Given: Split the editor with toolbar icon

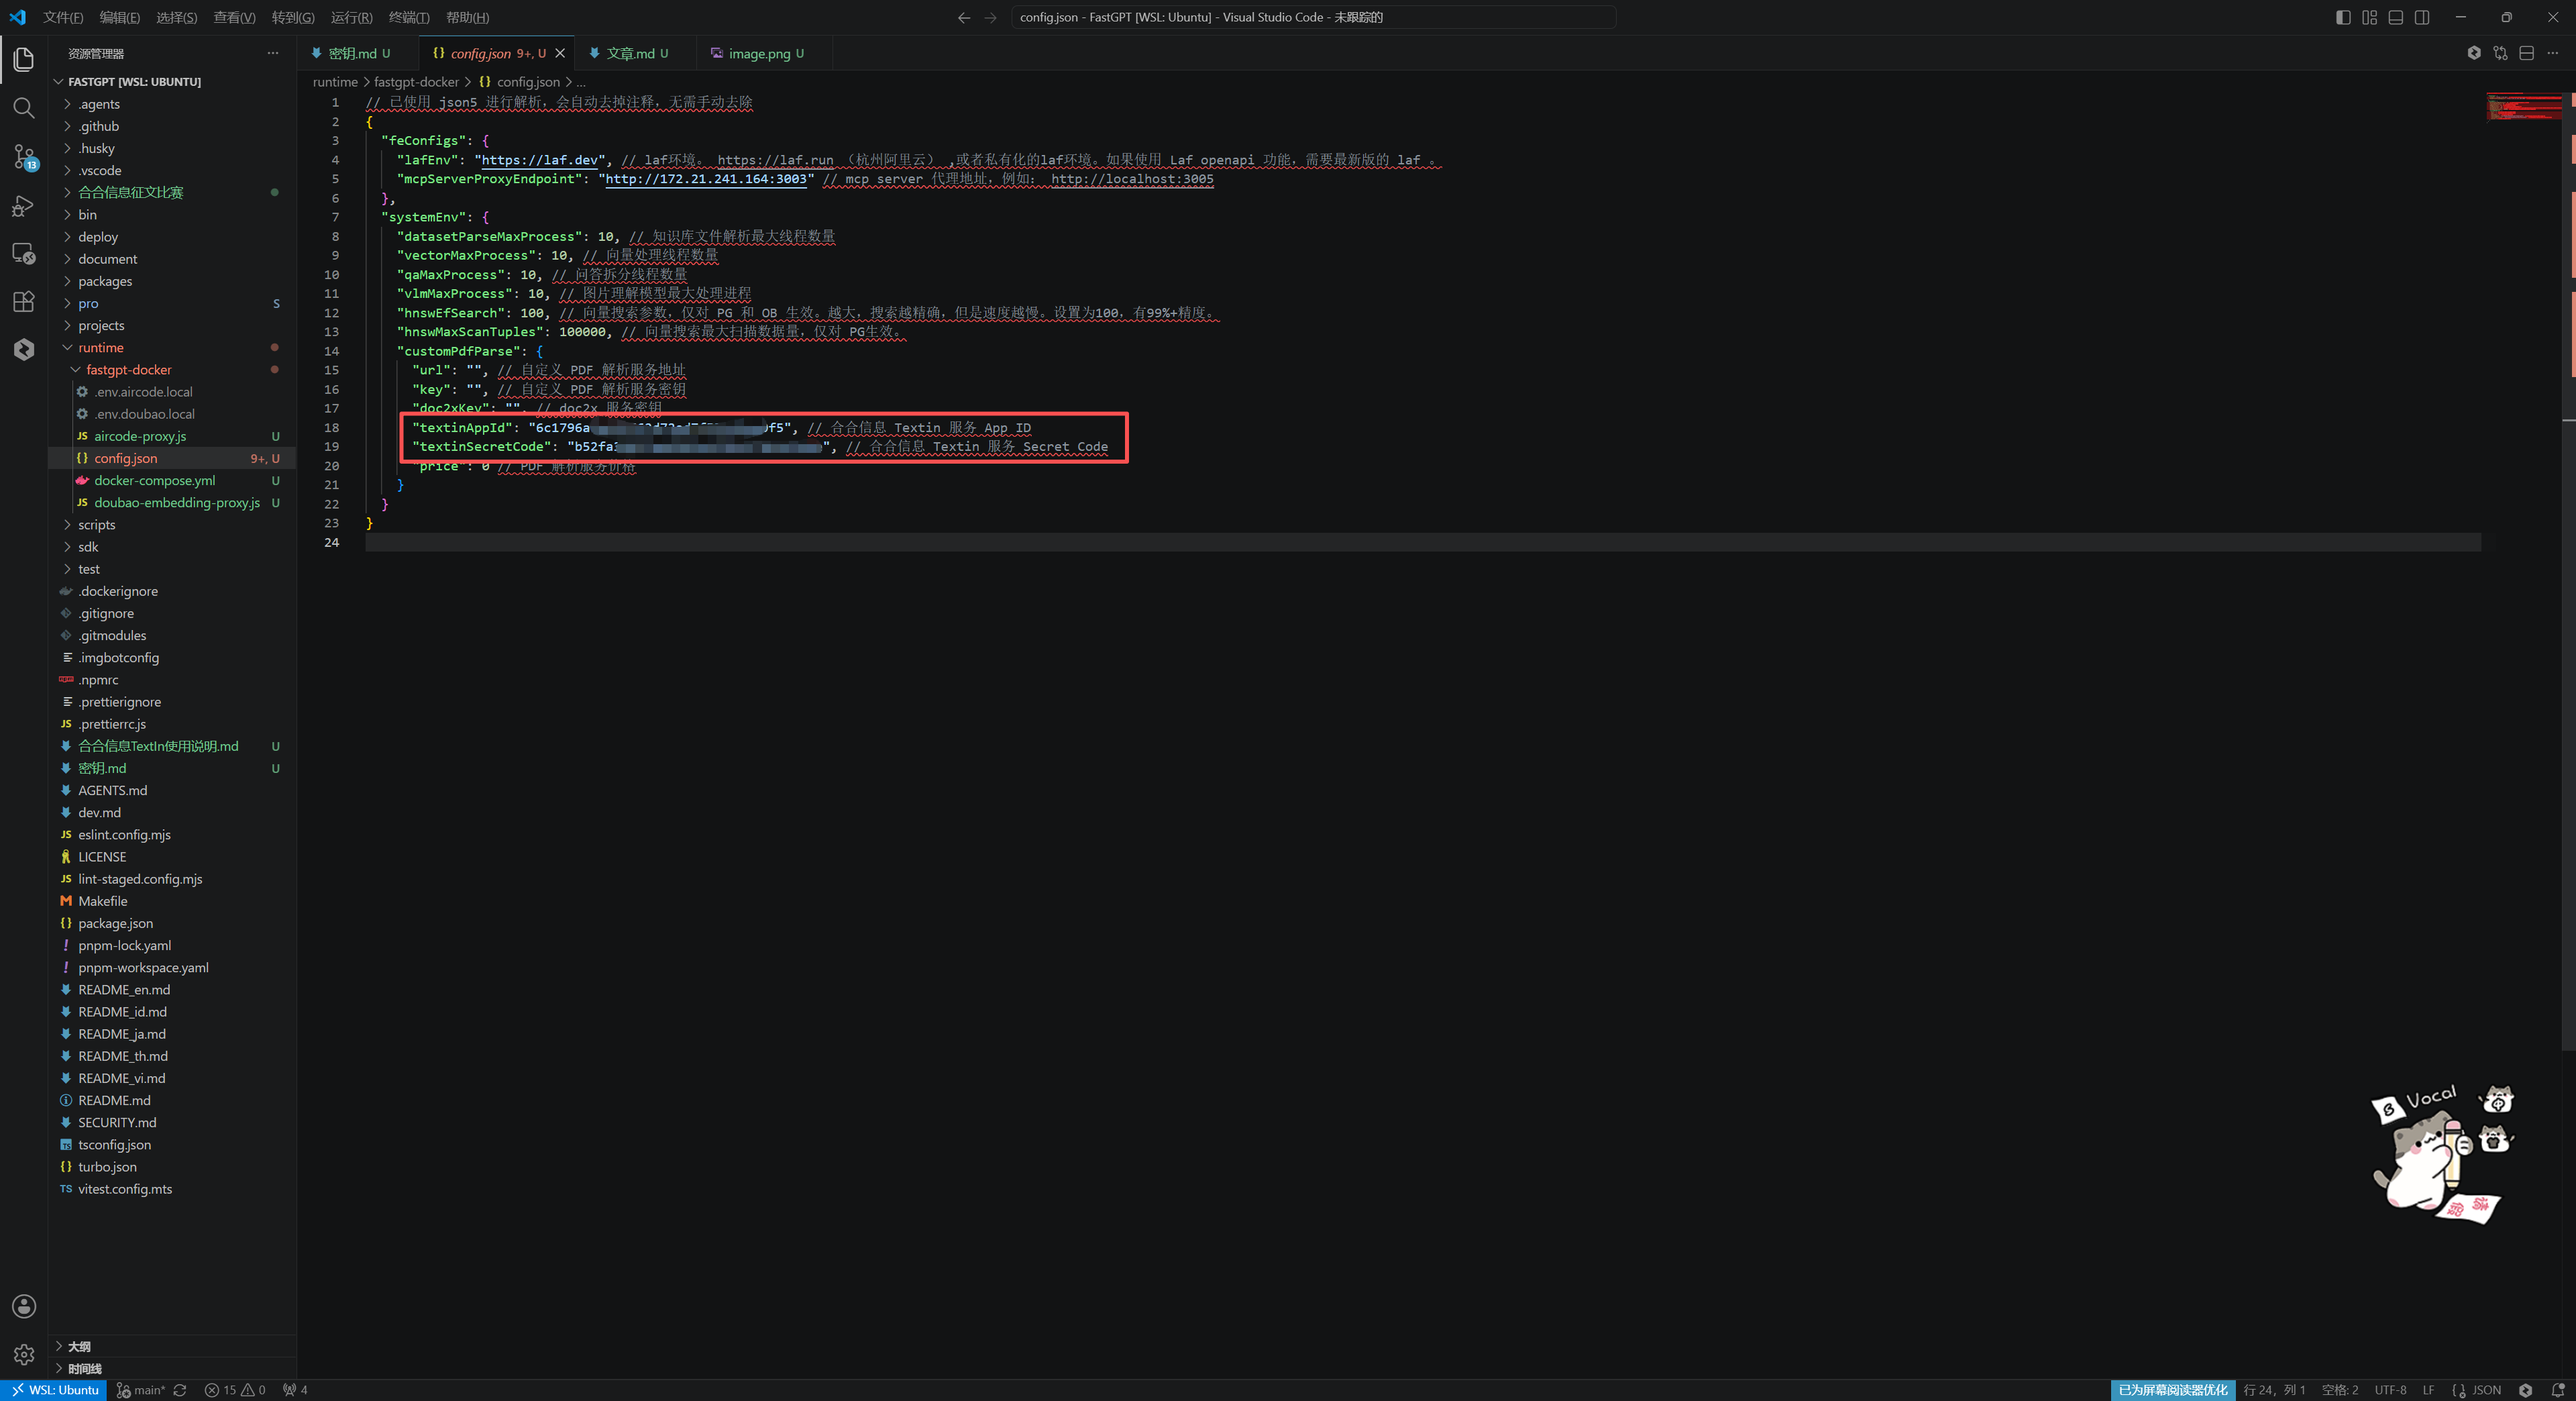Looking at the screenshot, I should [x=2526, y=53].
